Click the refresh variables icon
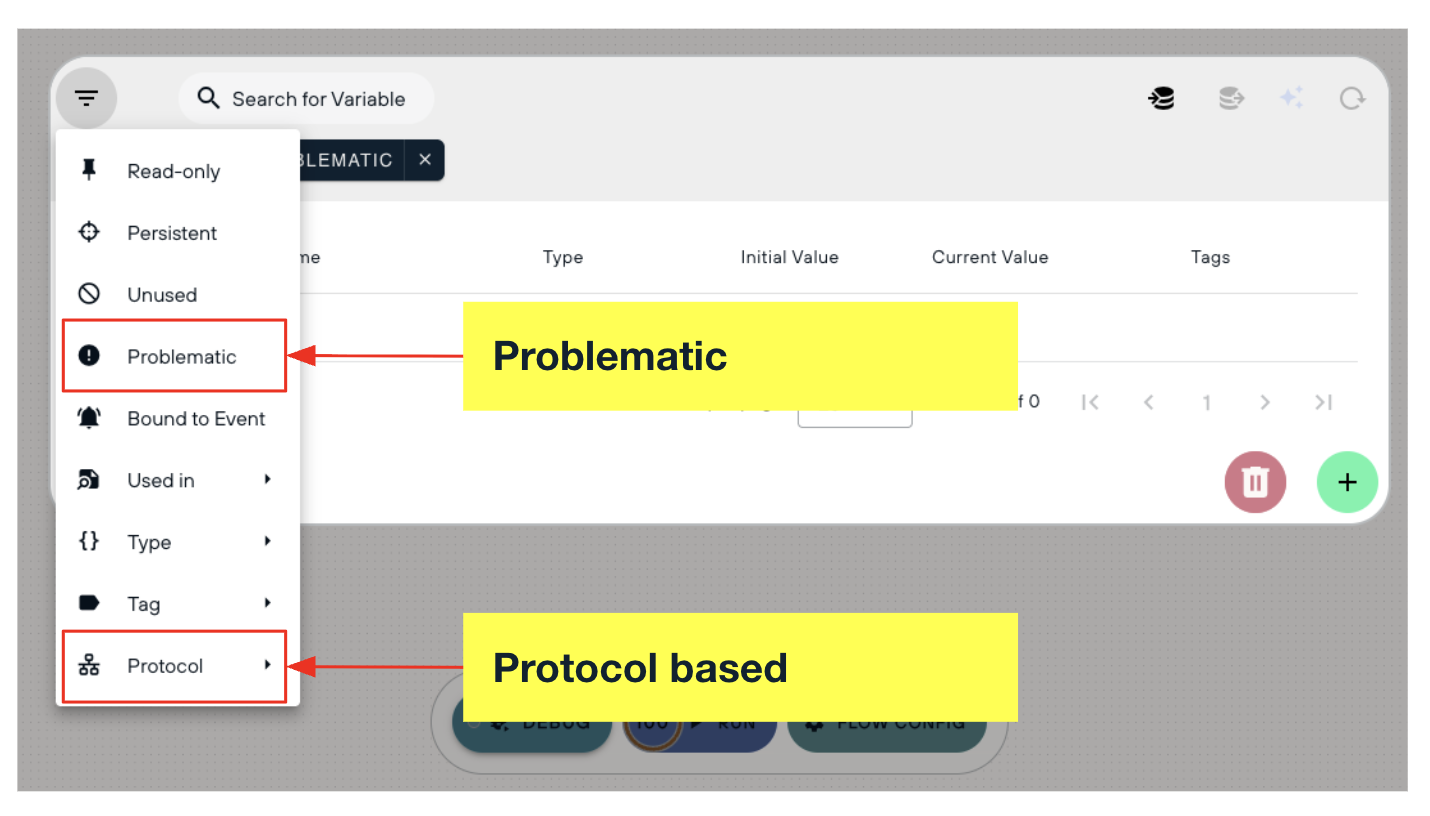 tap(1352, 98)
